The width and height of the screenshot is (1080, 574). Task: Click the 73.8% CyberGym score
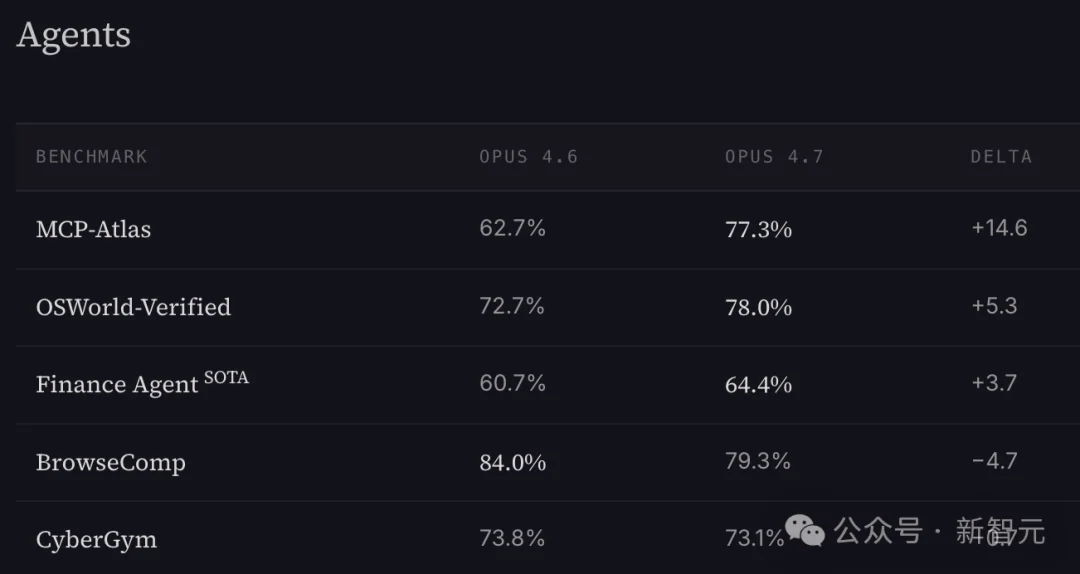click(x=512, y=539)
